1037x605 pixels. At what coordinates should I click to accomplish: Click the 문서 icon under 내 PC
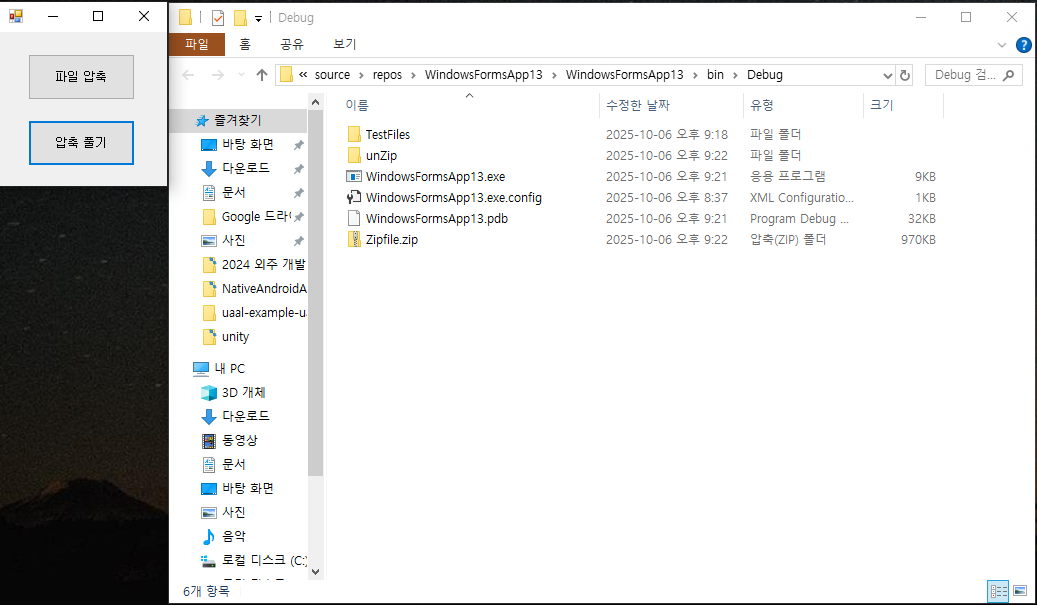pyautogui.click(x=209, y=464)
